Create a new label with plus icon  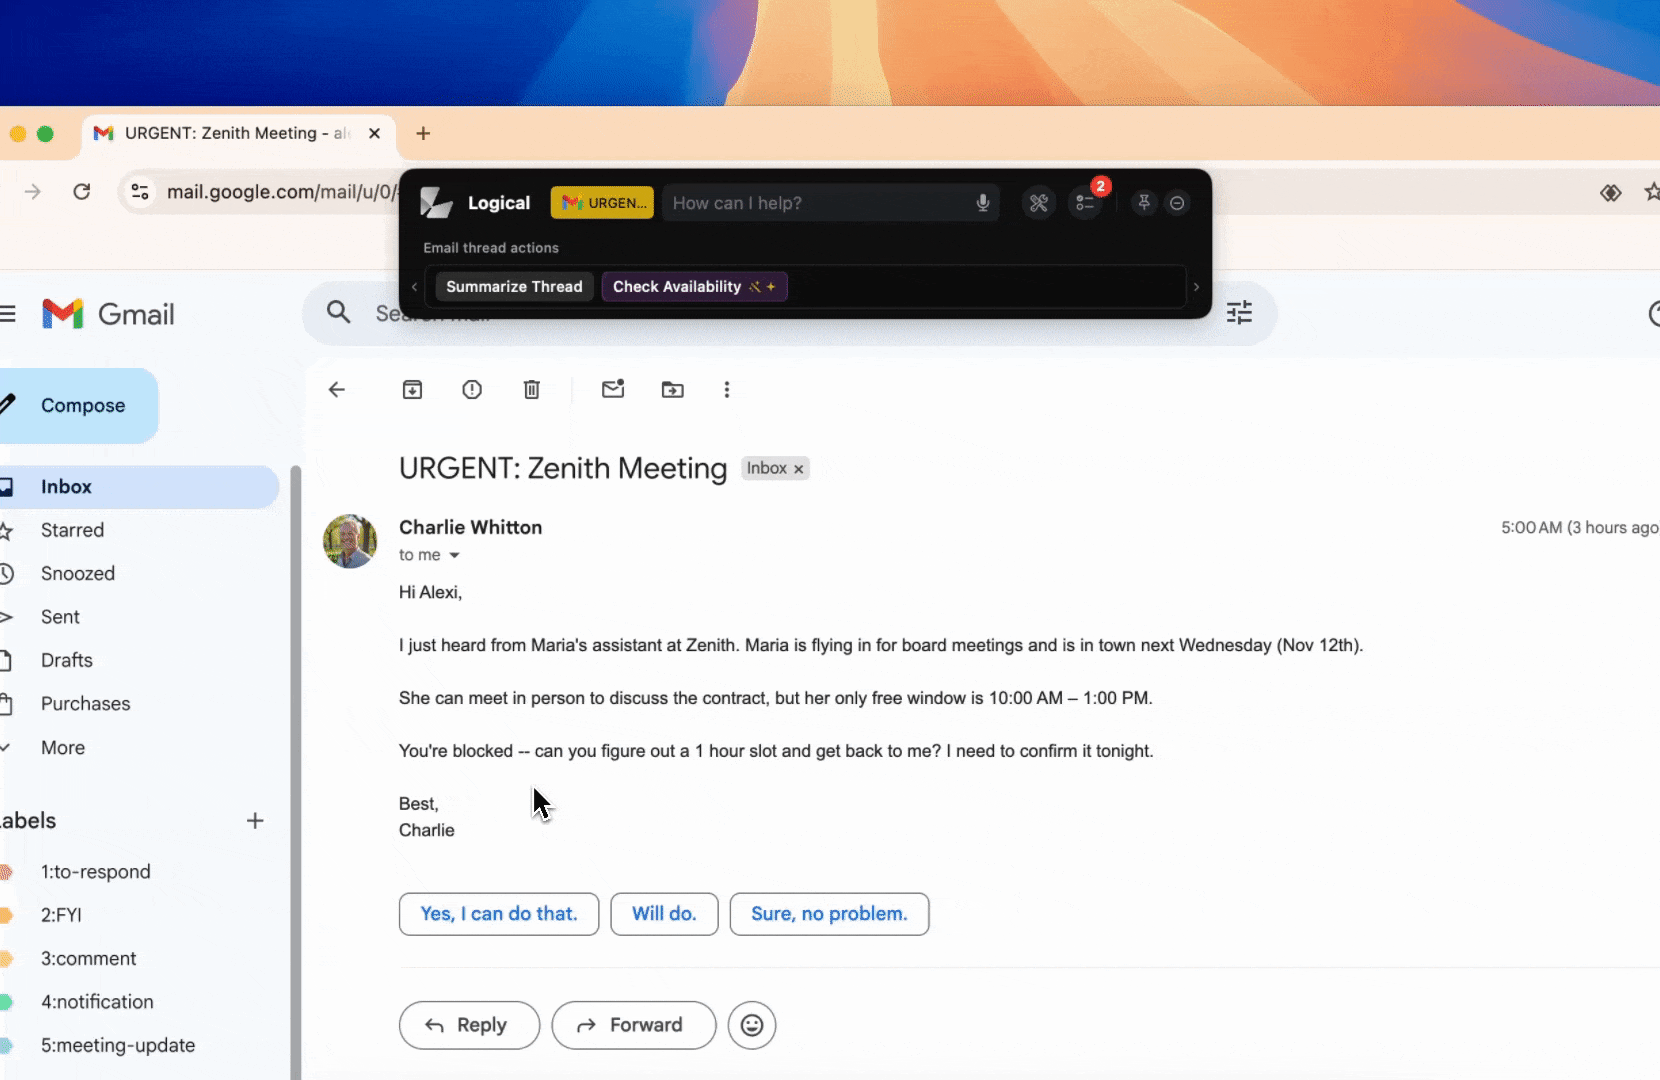coord(255,821)
